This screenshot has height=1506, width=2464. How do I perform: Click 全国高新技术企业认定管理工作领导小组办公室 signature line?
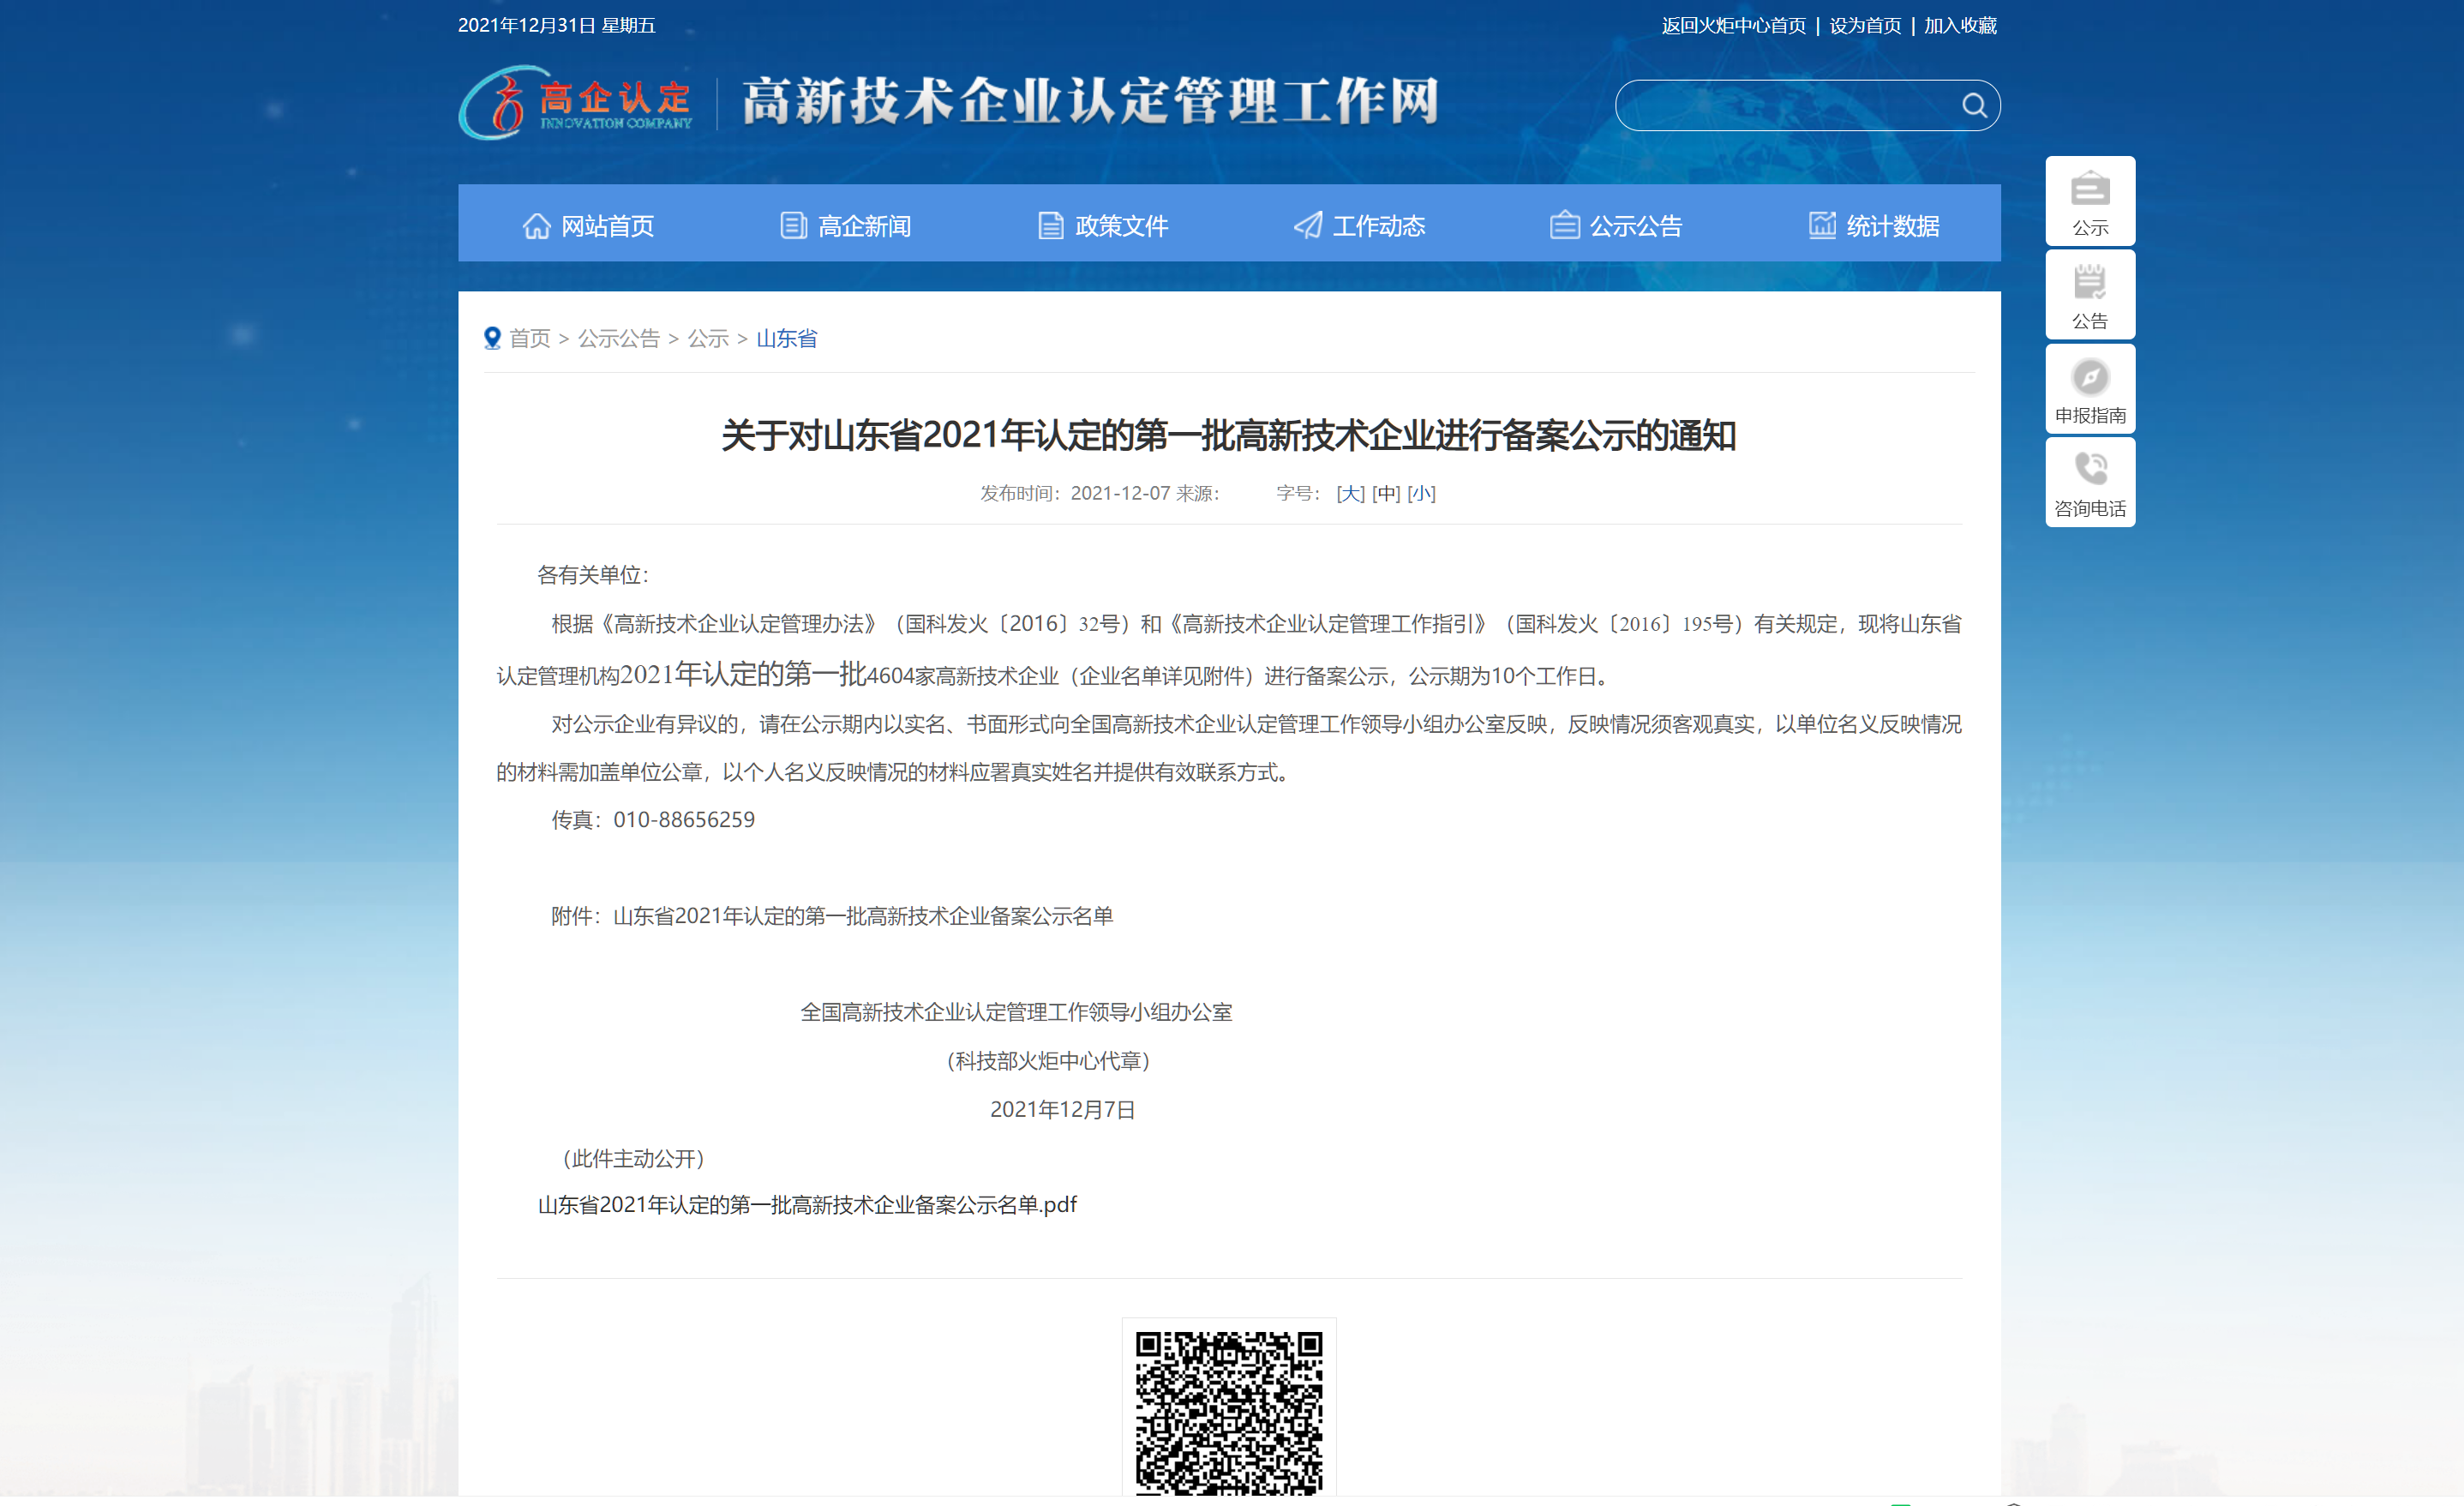click(1016, 1012)
